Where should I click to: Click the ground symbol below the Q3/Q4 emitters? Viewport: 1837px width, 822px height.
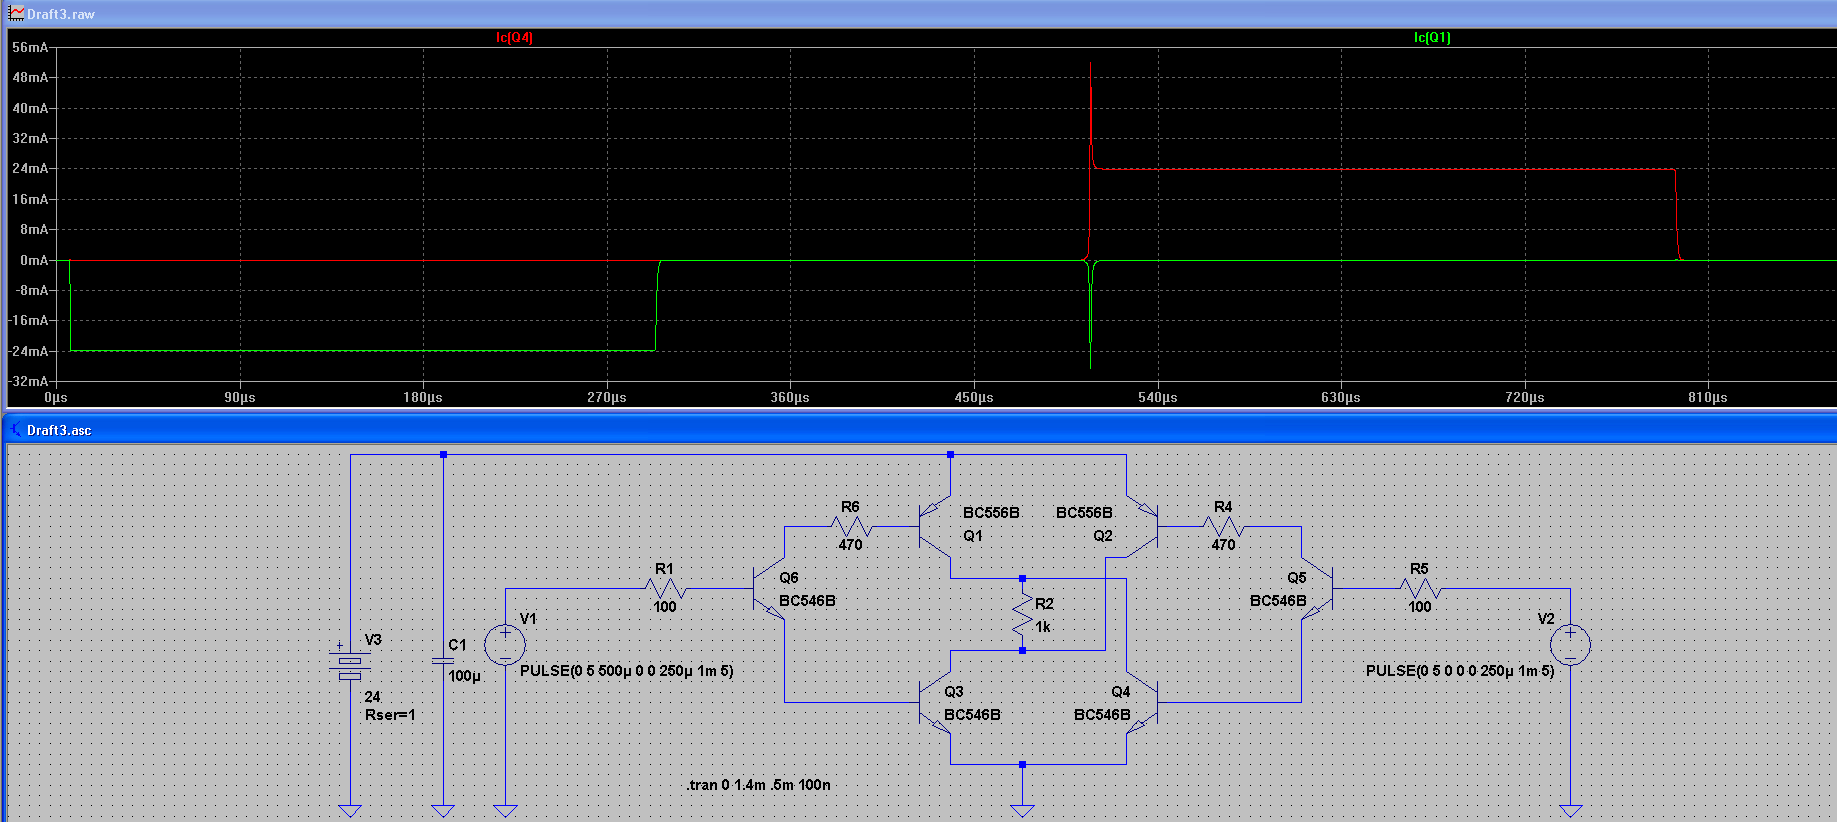pyautogui.click(x=1022, y=810)
